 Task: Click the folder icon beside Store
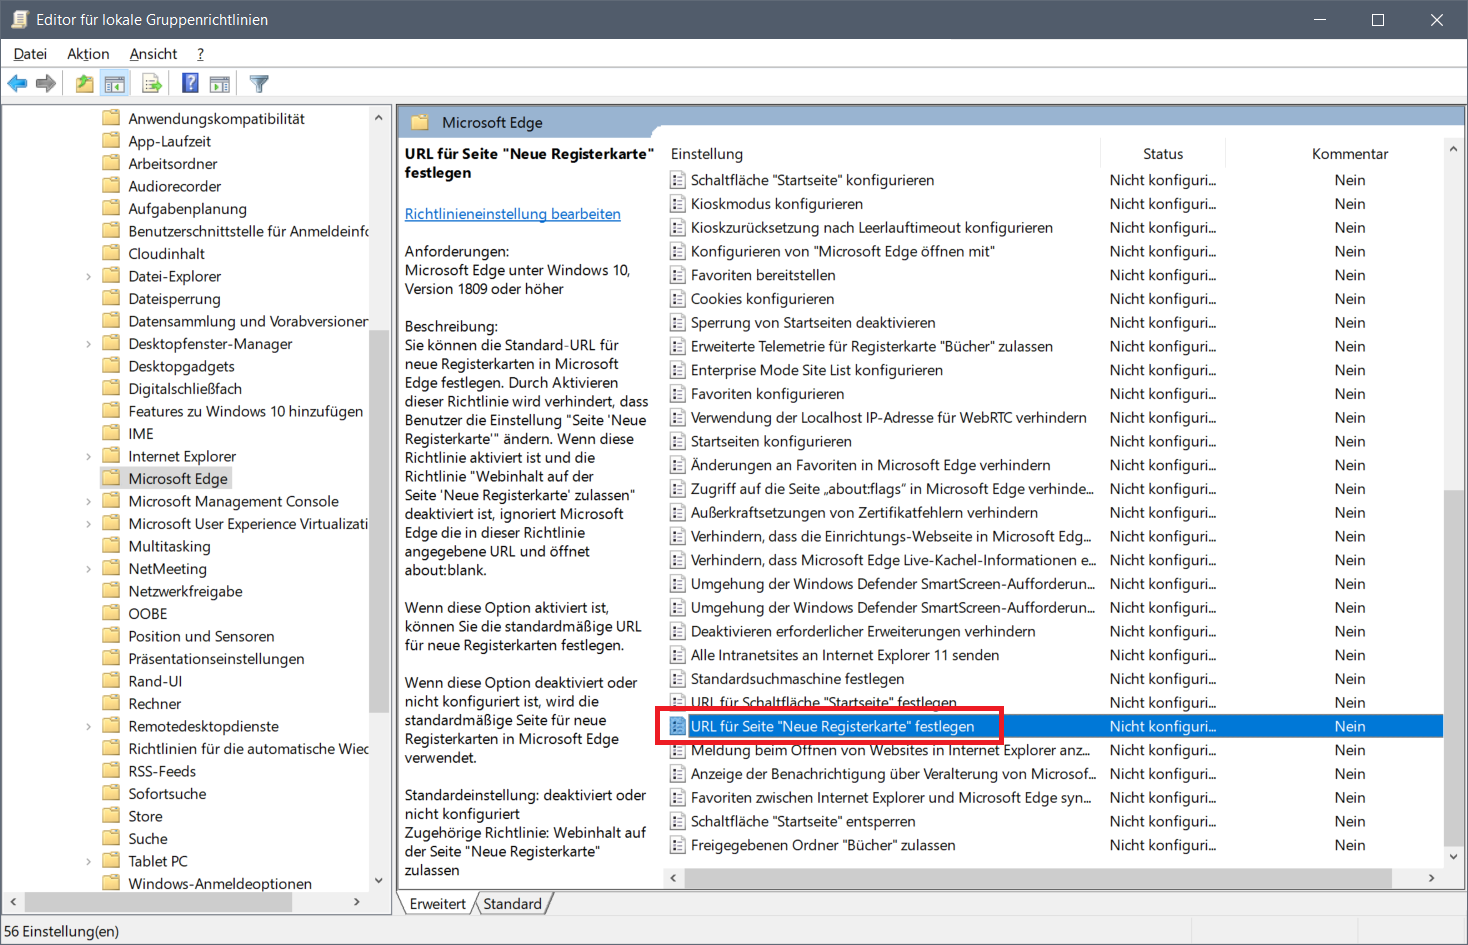coord(111,816)
